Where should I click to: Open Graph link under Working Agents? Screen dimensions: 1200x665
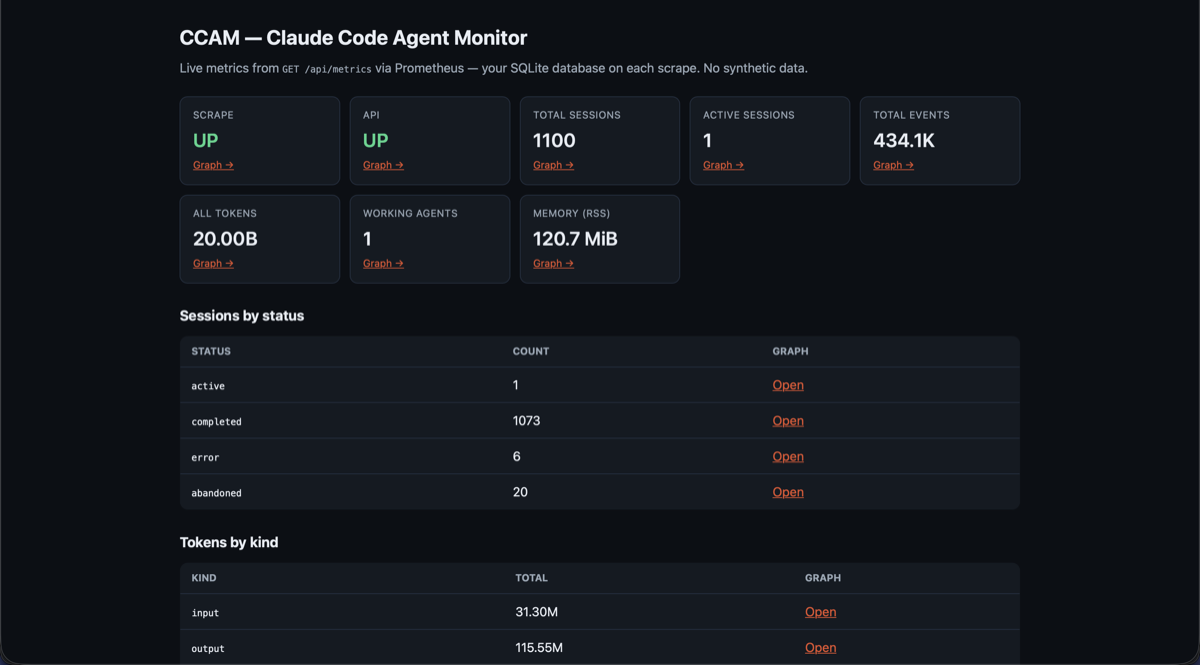(x=383, y=263)
